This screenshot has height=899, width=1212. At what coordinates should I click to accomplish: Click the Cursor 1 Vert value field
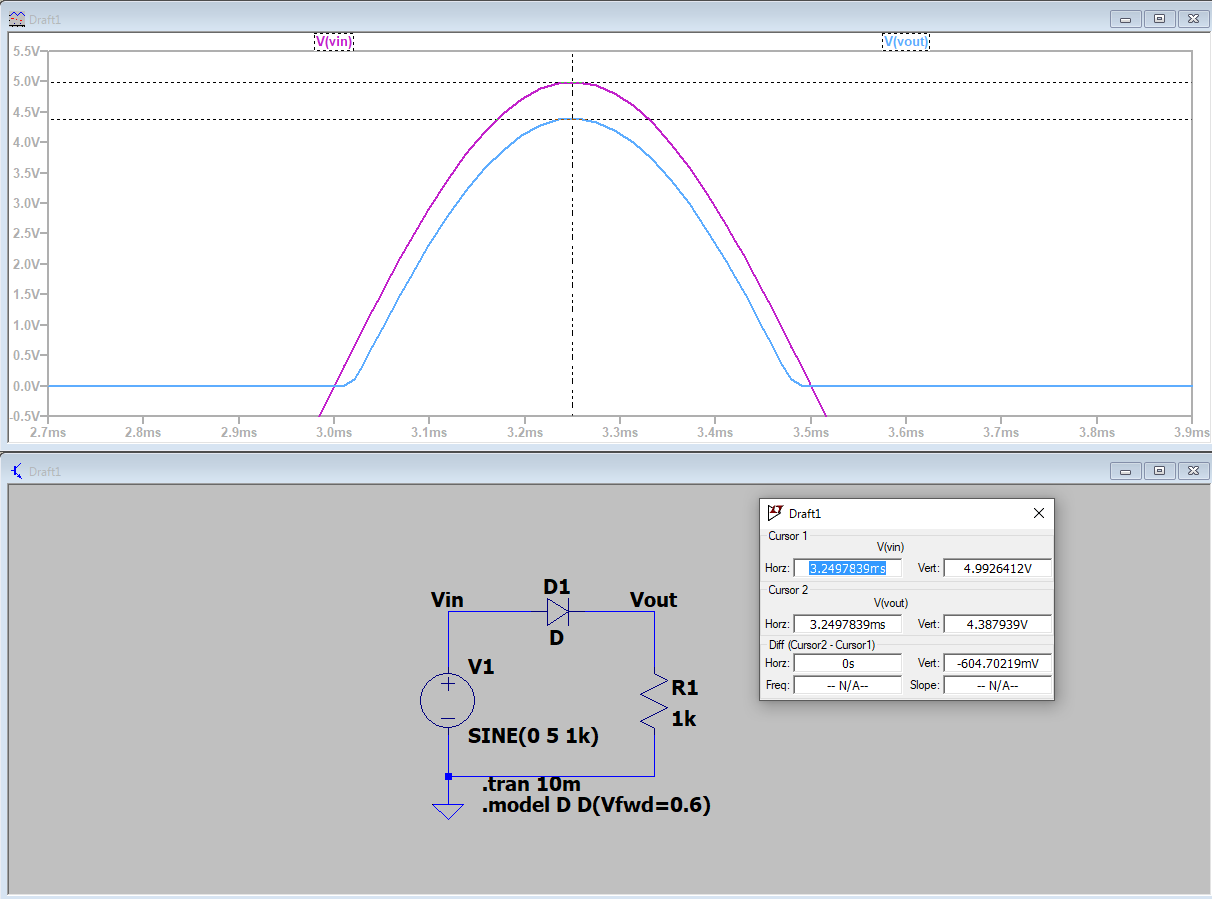(997, 568)
